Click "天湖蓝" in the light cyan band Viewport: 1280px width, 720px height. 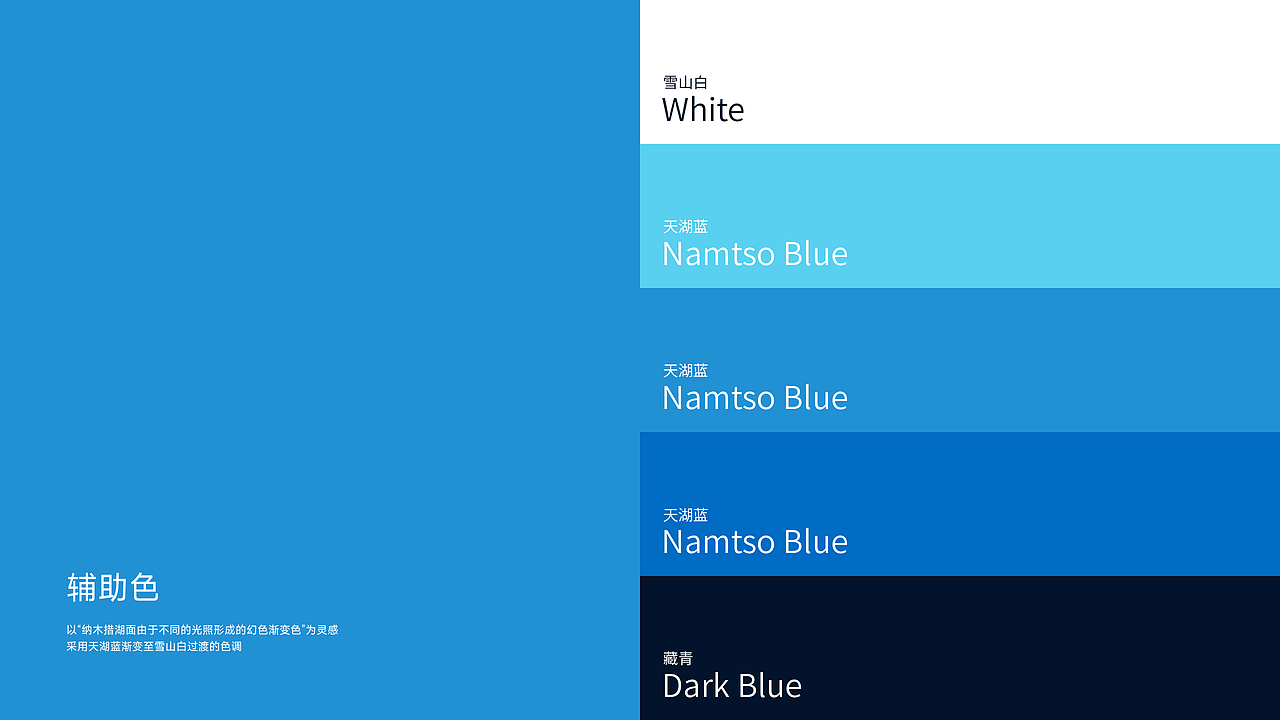[x=685, y=226]
